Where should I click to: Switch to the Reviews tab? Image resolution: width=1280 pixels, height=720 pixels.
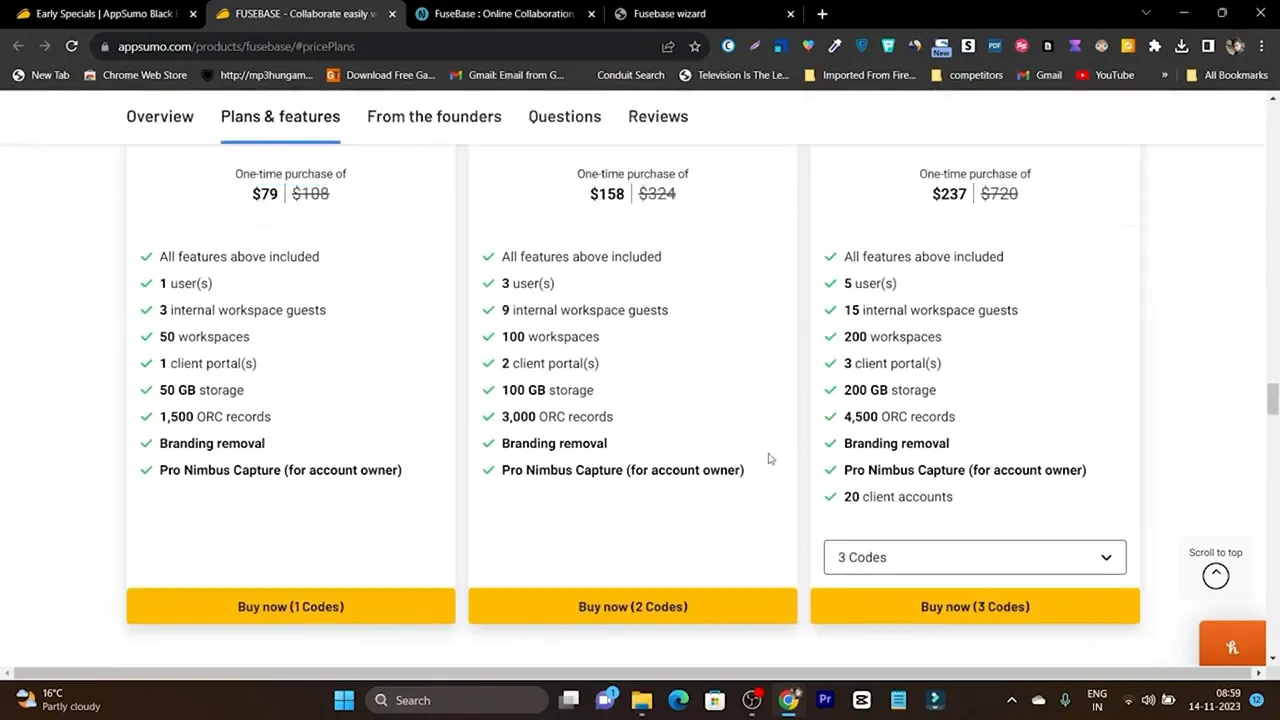click(x=658, y=116)
